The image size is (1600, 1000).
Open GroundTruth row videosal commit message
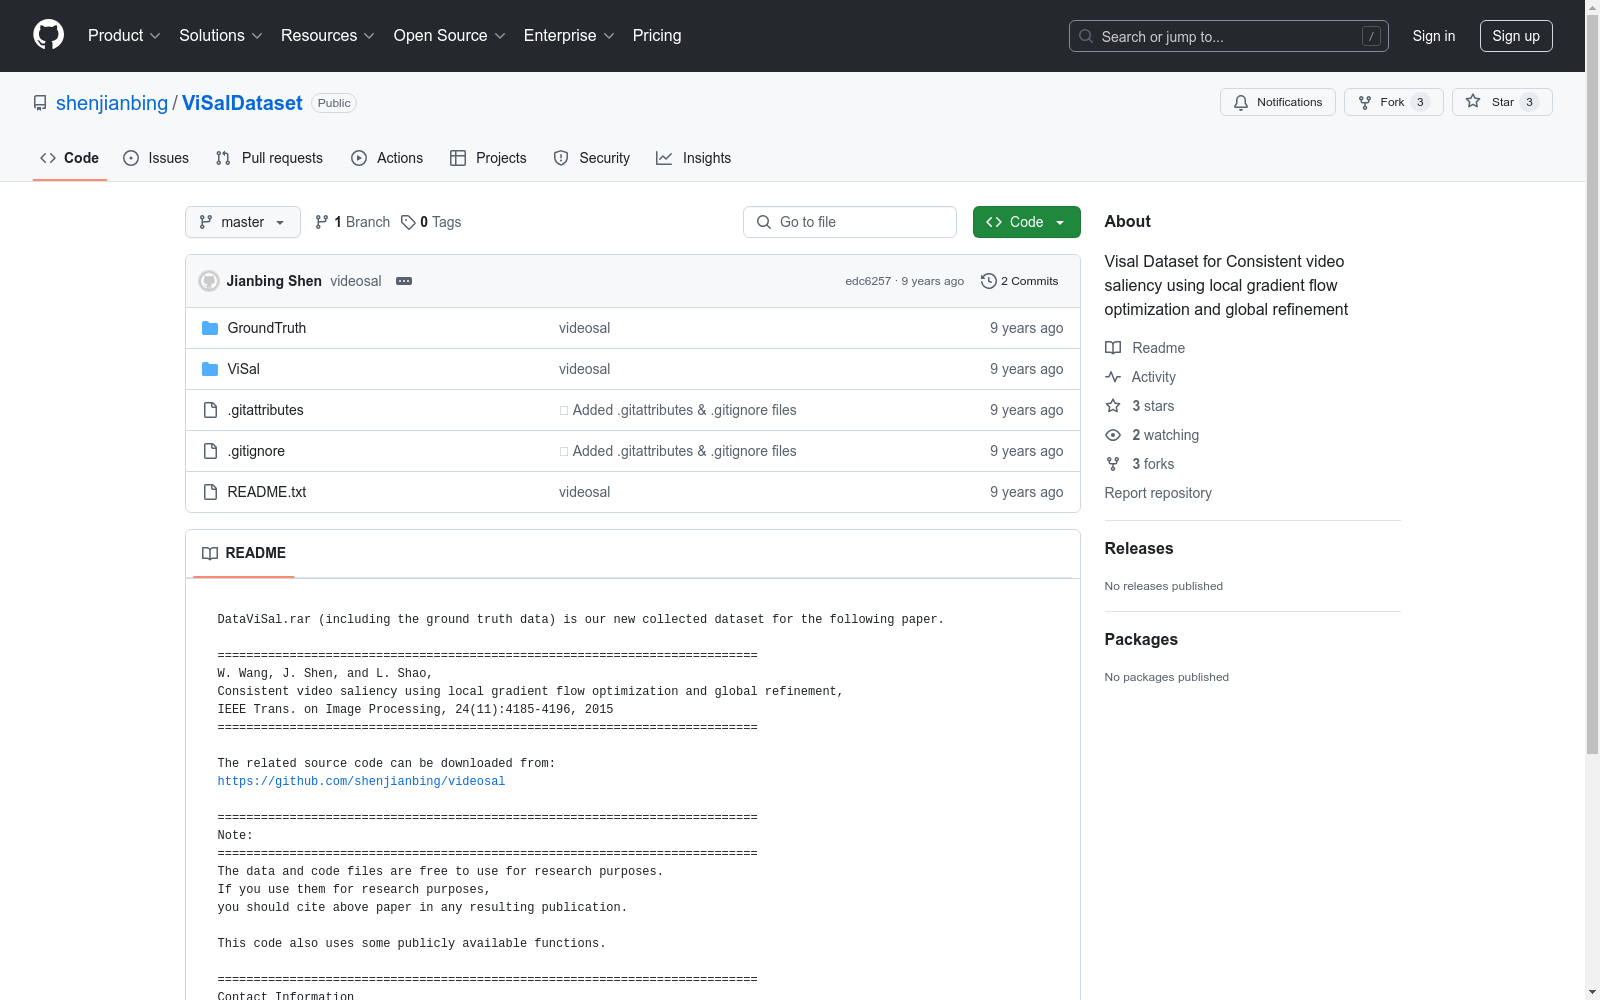tap(584, 328)
